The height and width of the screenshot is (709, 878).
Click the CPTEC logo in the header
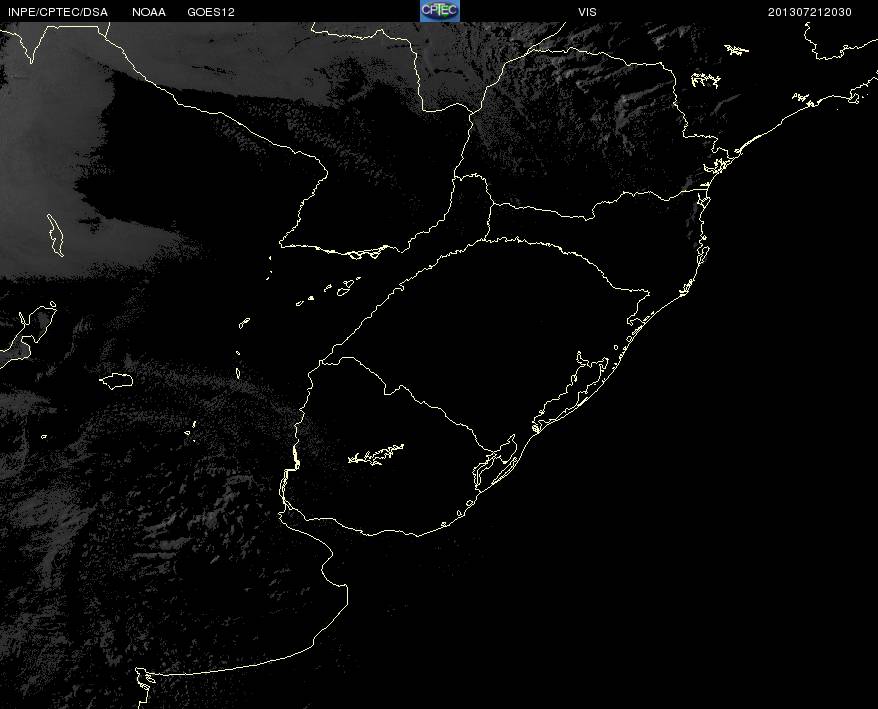440,11
